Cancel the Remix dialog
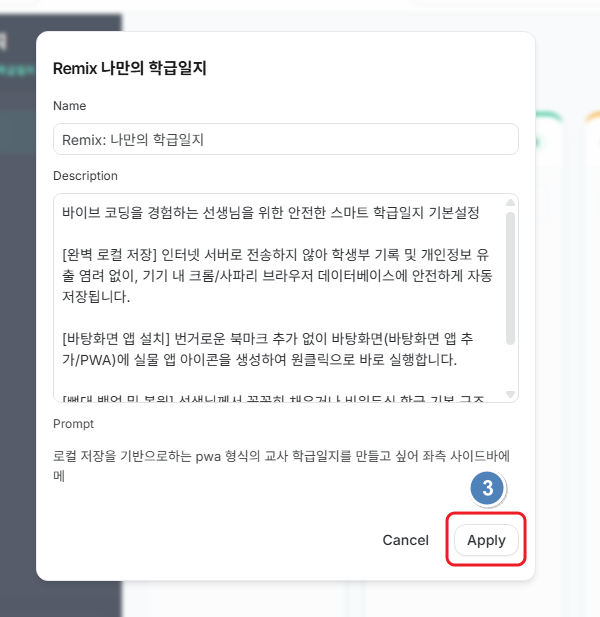Viewport: 600px width, 617px height. click(406, 540)
